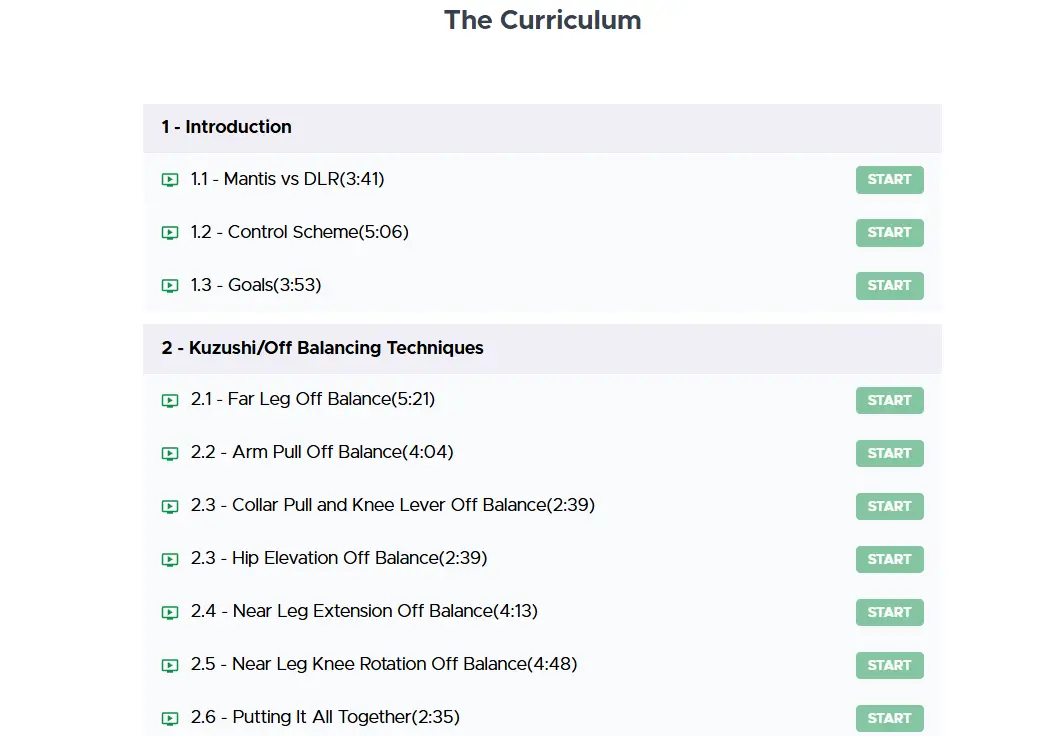Open the Hip Elevation Off Balance title link
The width and height of the screenshot is (1059, 736).
[339, 558]
